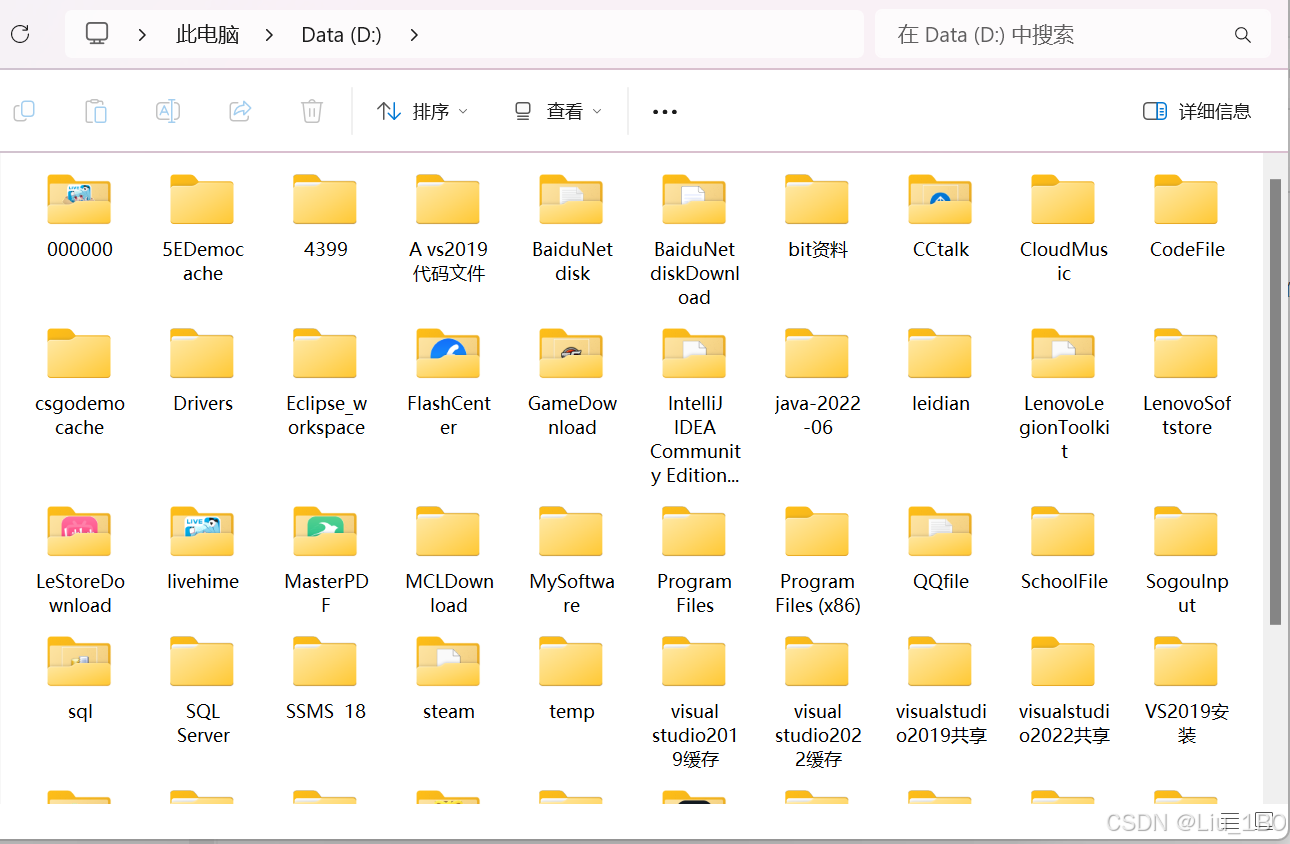The image size is (1290, 844).
Task: Select the SchoolFile folder
Action: pyautogui.click(x=1064, y=548)
